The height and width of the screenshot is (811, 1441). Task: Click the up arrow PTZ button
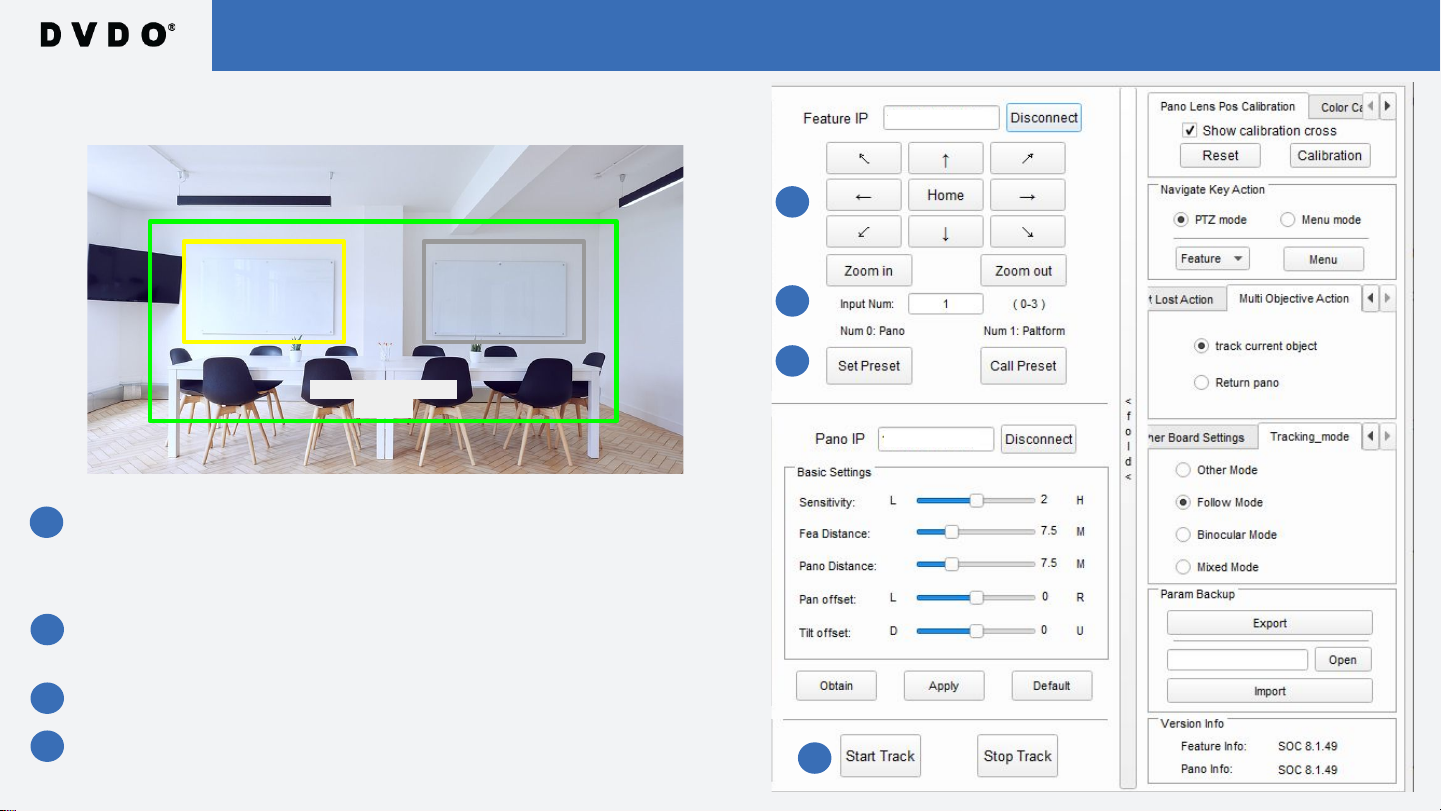(x=945, y=158)
